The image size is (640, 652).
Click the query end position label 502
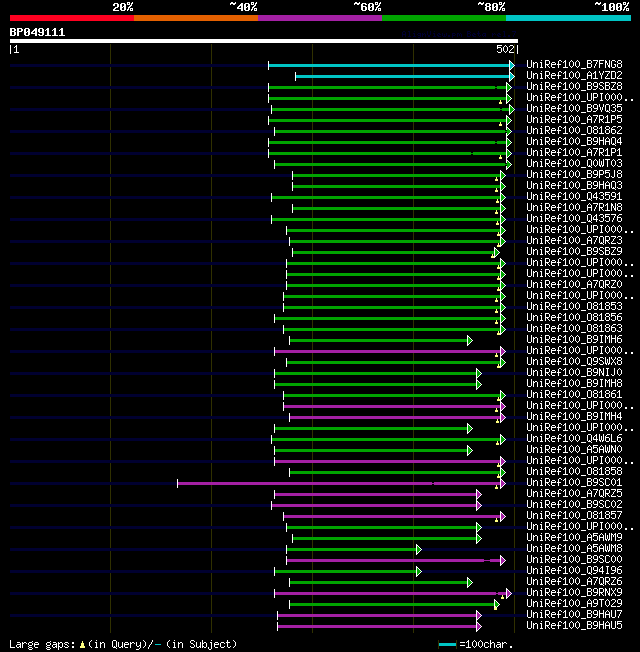click(x=505, y=49)
